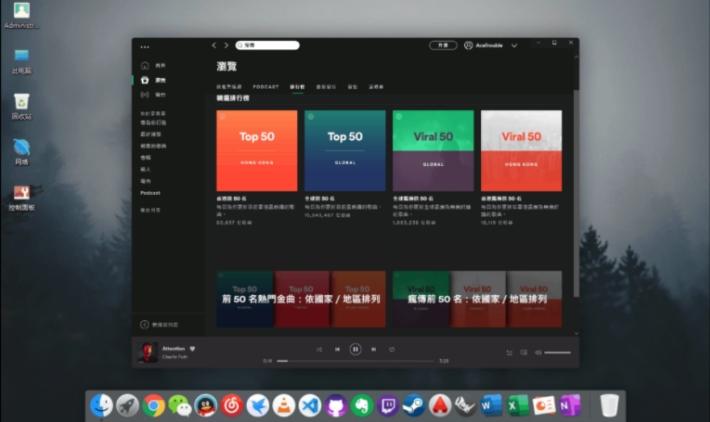Image resolution: width=710 pixels, height=422 pixels.
Task: Mute with the volume speaker icon
Action: tap(538, 353)
